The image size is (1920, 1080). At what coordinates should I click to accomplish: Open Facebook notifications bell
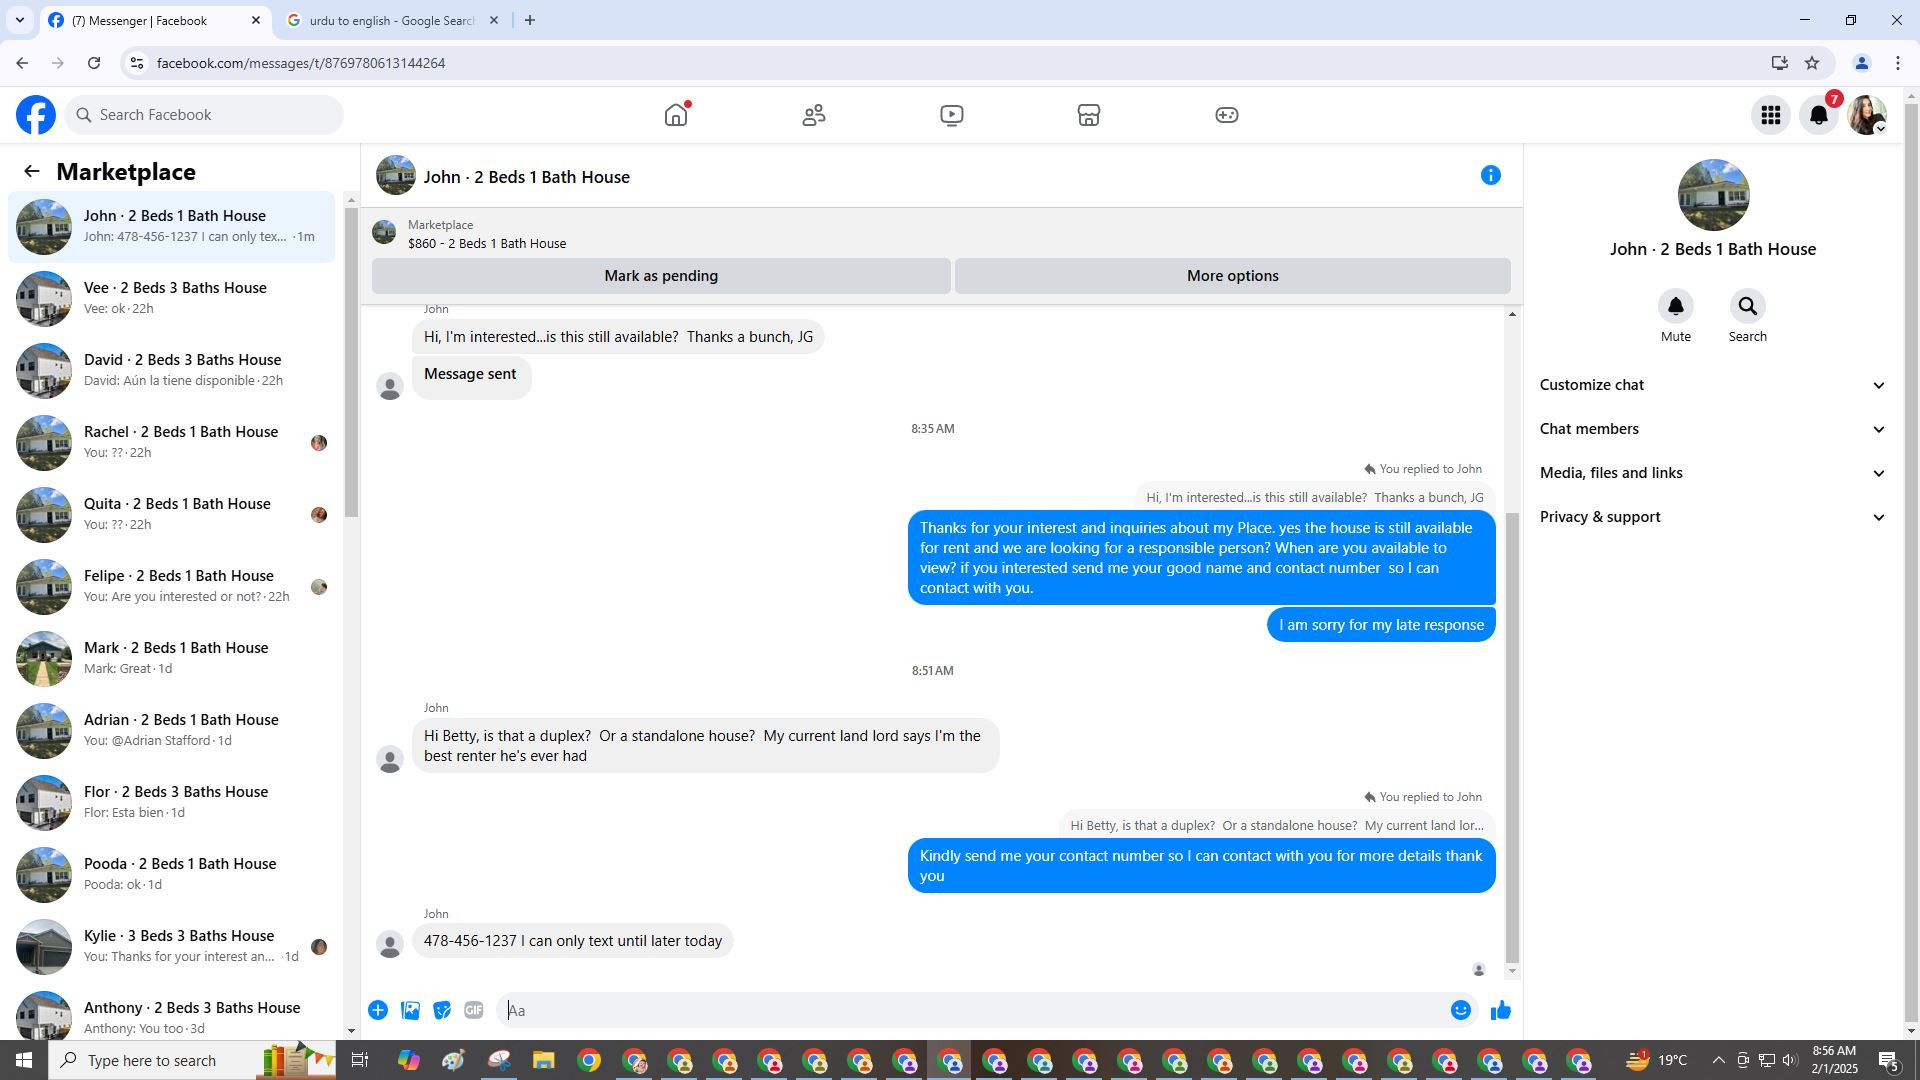1818,115
